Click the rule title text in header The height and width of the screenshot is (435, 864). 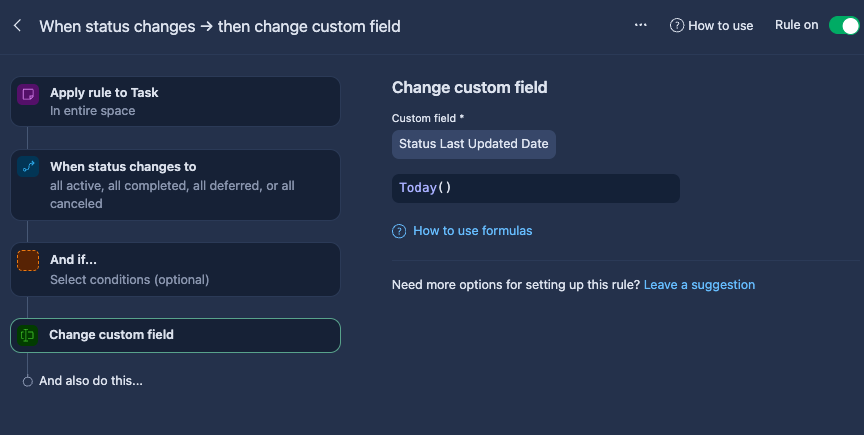[x=220, y=26]
